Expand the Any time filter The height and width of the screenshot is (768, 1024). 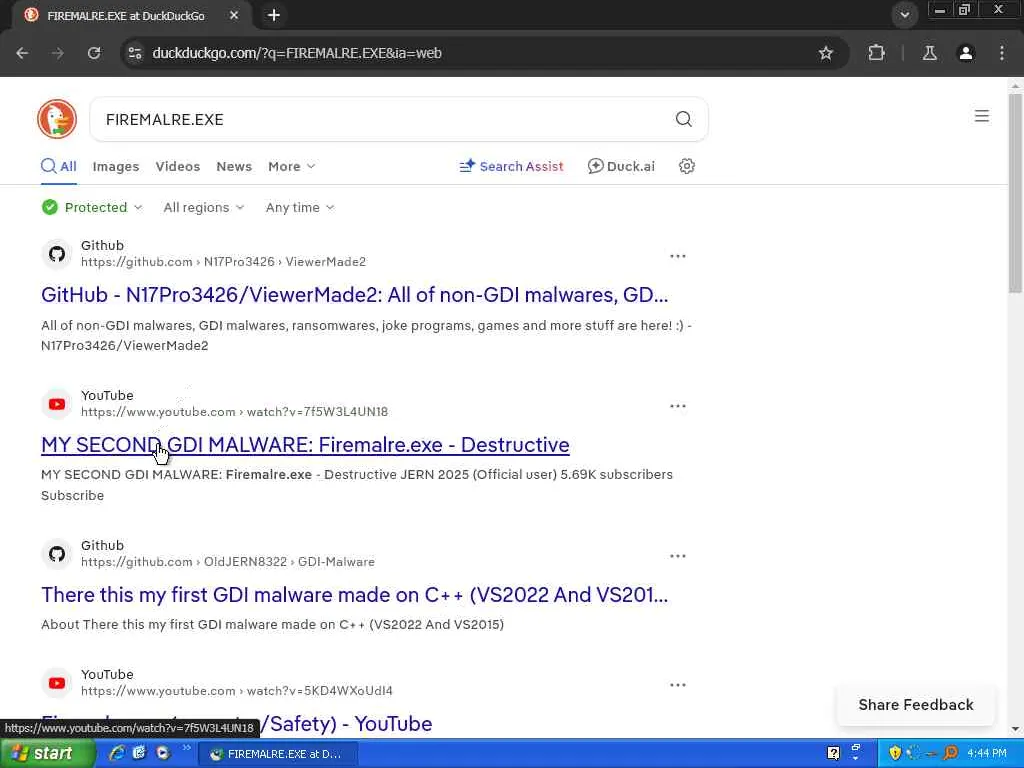click(x=300, y=208)
